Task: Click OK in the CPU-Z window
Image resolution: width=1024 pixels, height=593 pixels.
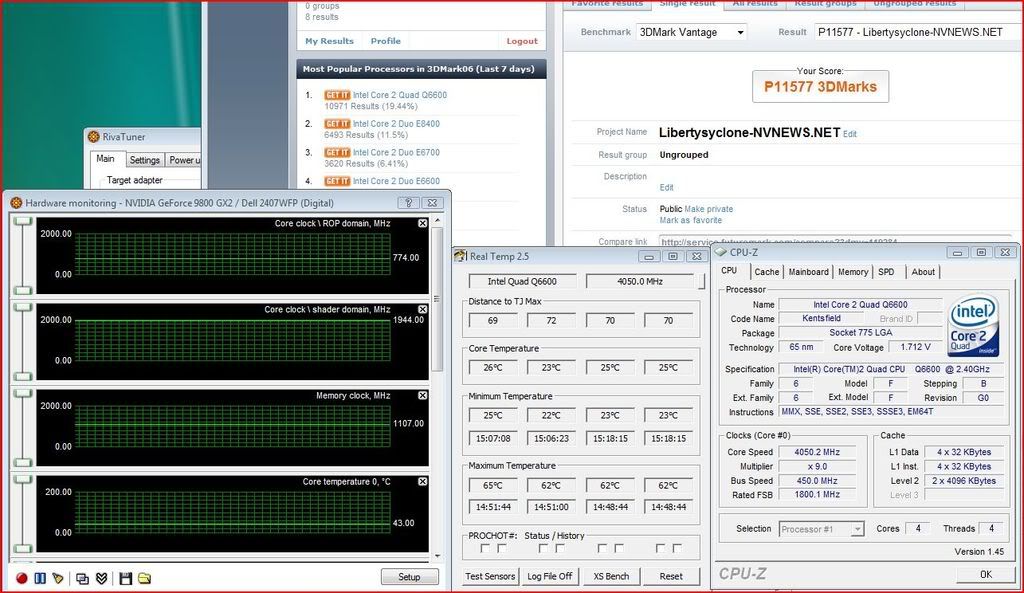Action: click(x=985, y=575)
